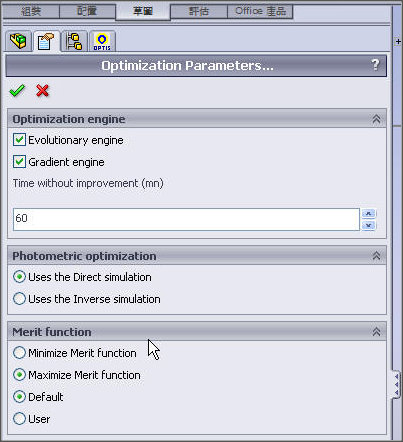Image resolution: width=403 pixels, height=442 pixels.
Task: Click the side panel collapse arrows handle
Action: tap(396, 385)
